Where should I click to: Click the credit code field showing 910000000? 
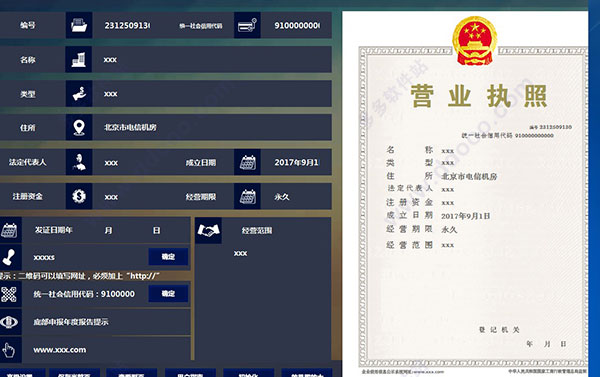click(x=296, y=25)
